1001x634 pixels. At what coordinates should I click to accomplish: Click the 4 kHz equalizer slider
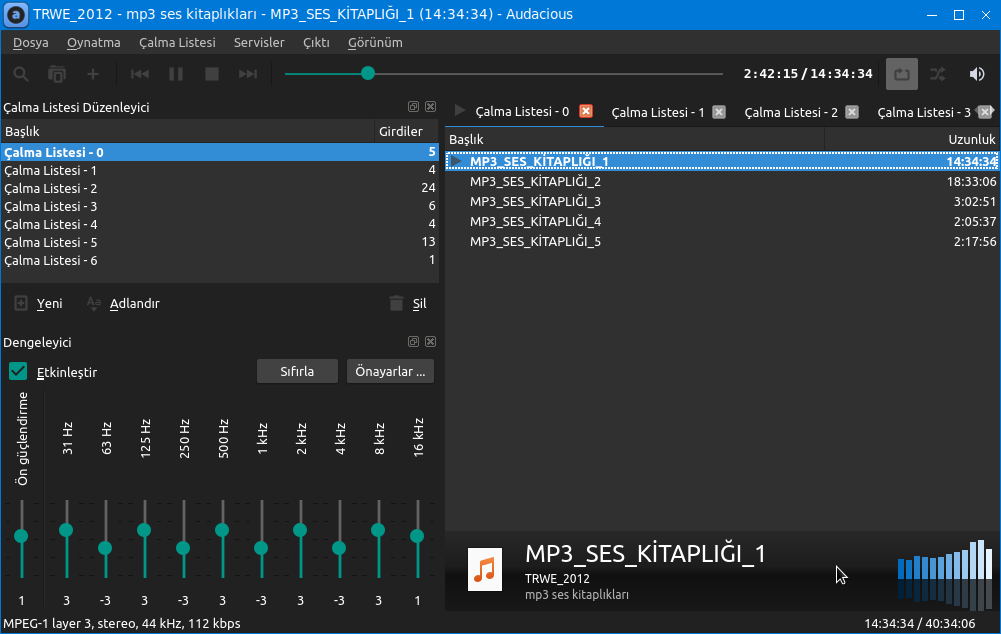[x=339, y=540]
